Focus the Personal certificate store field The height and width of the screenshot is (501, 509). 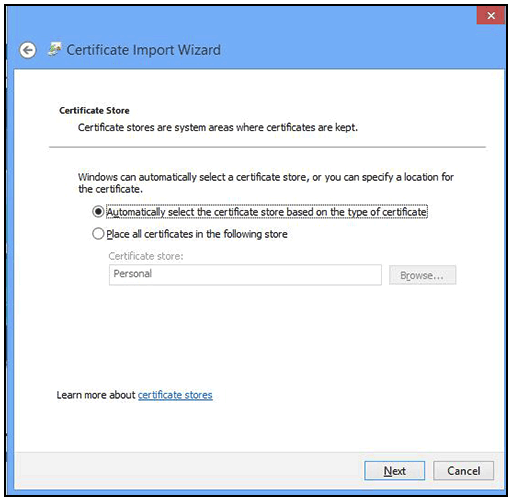coord(245,275)
